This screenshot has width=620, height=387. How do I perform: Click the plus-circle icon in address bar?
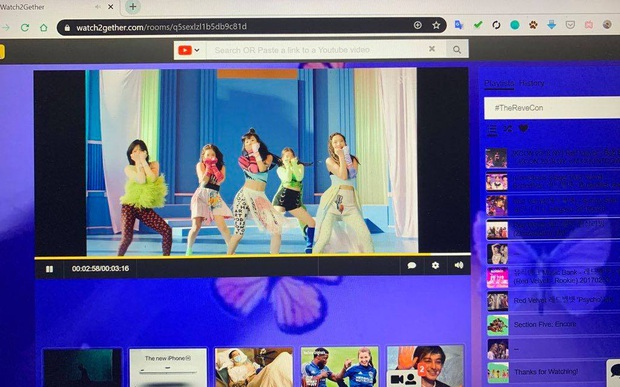click(x=418, y=25)
